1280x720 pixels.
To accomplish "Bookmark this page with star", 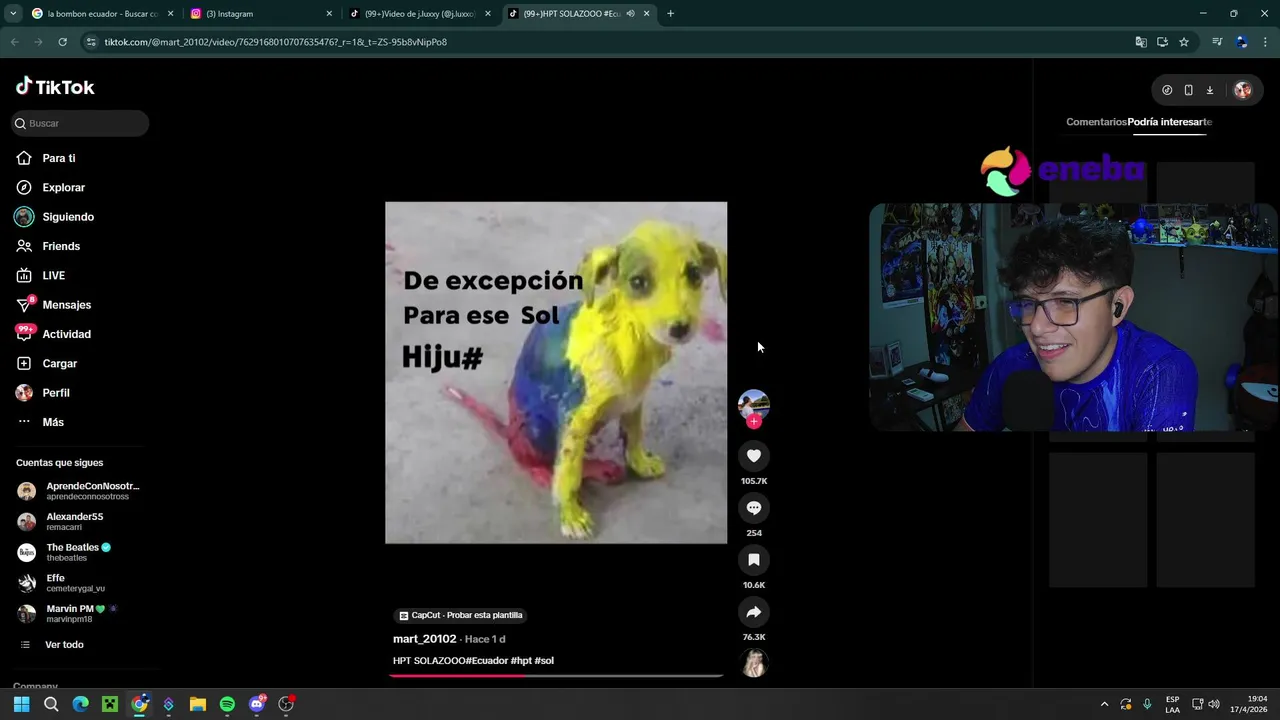I will click(1184, 42).
